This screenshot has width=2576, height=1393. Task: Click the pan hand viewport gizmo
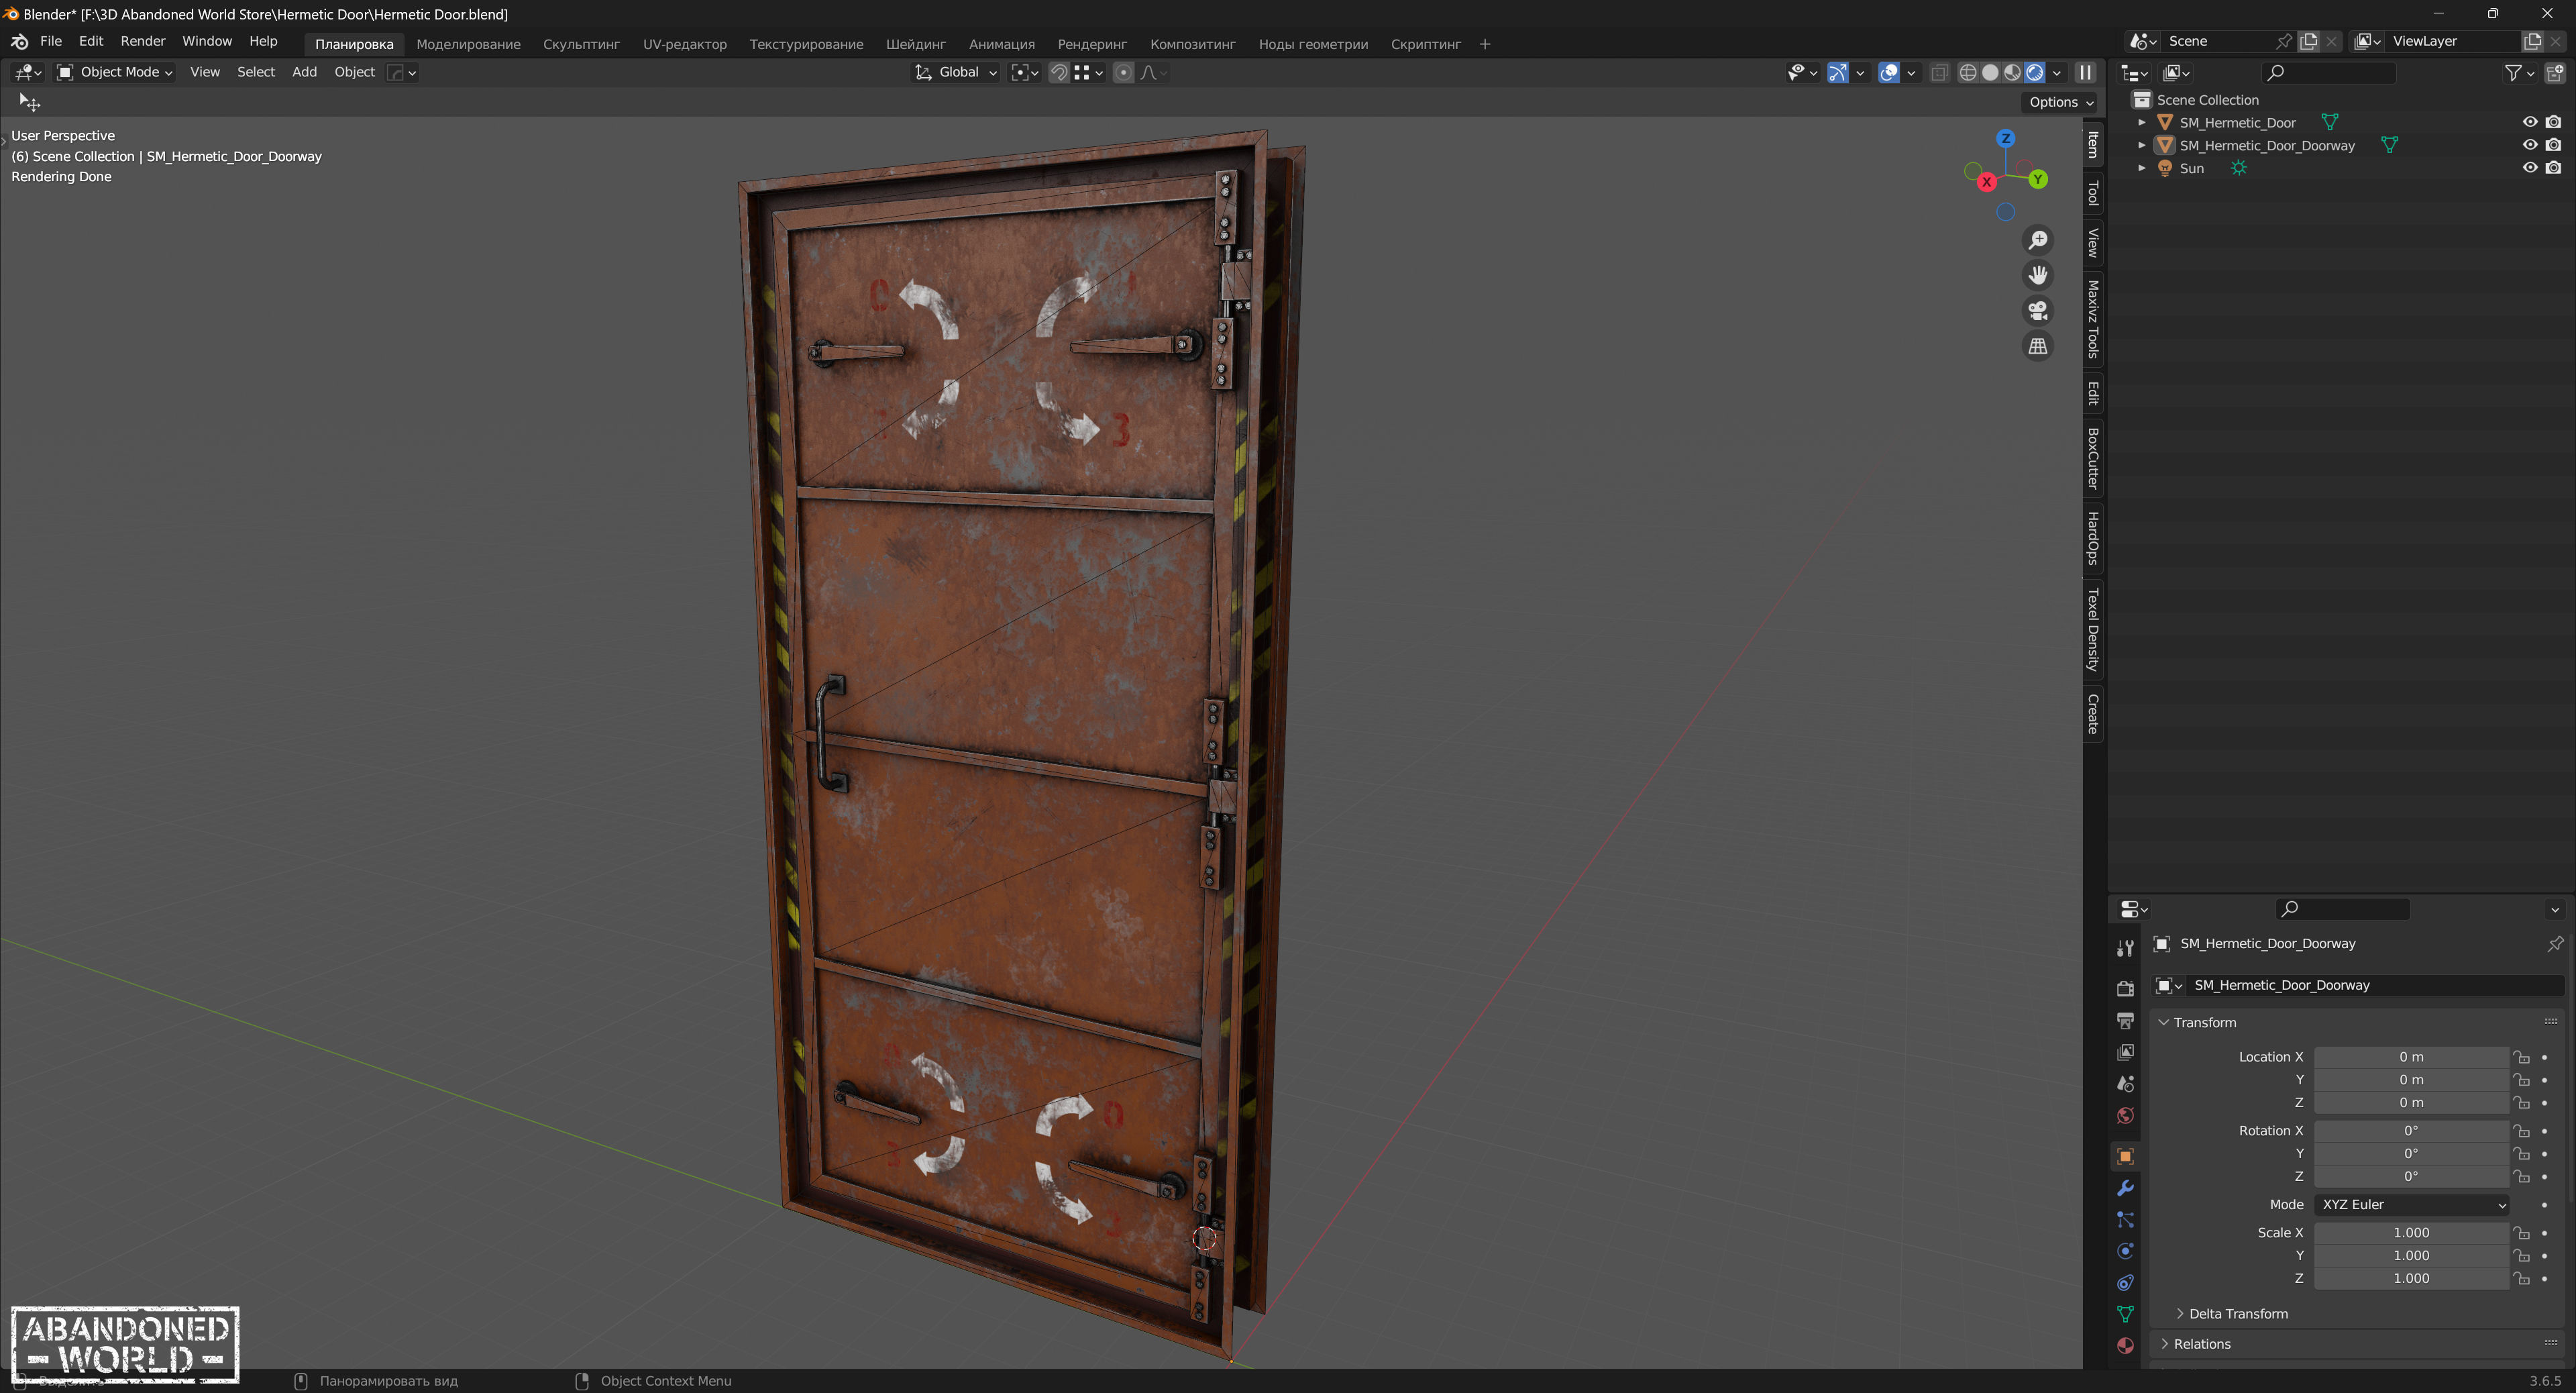(2037, 275)
